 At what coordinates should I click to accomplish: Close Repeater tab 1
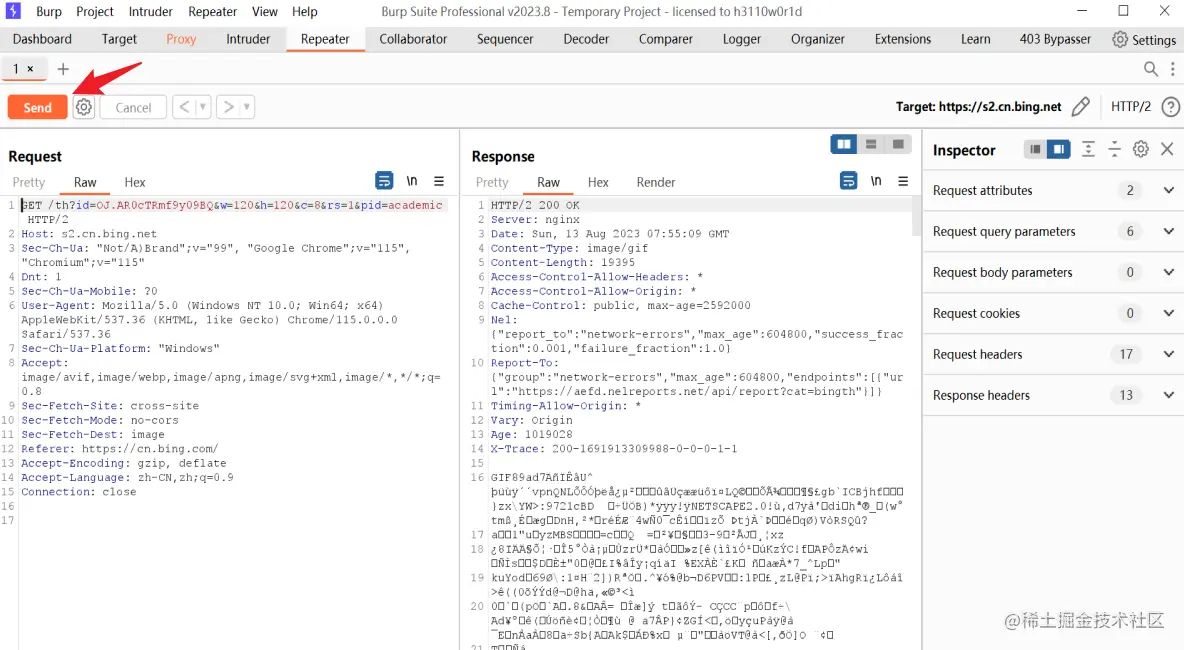pyautogui.click(x=30, y=69)
